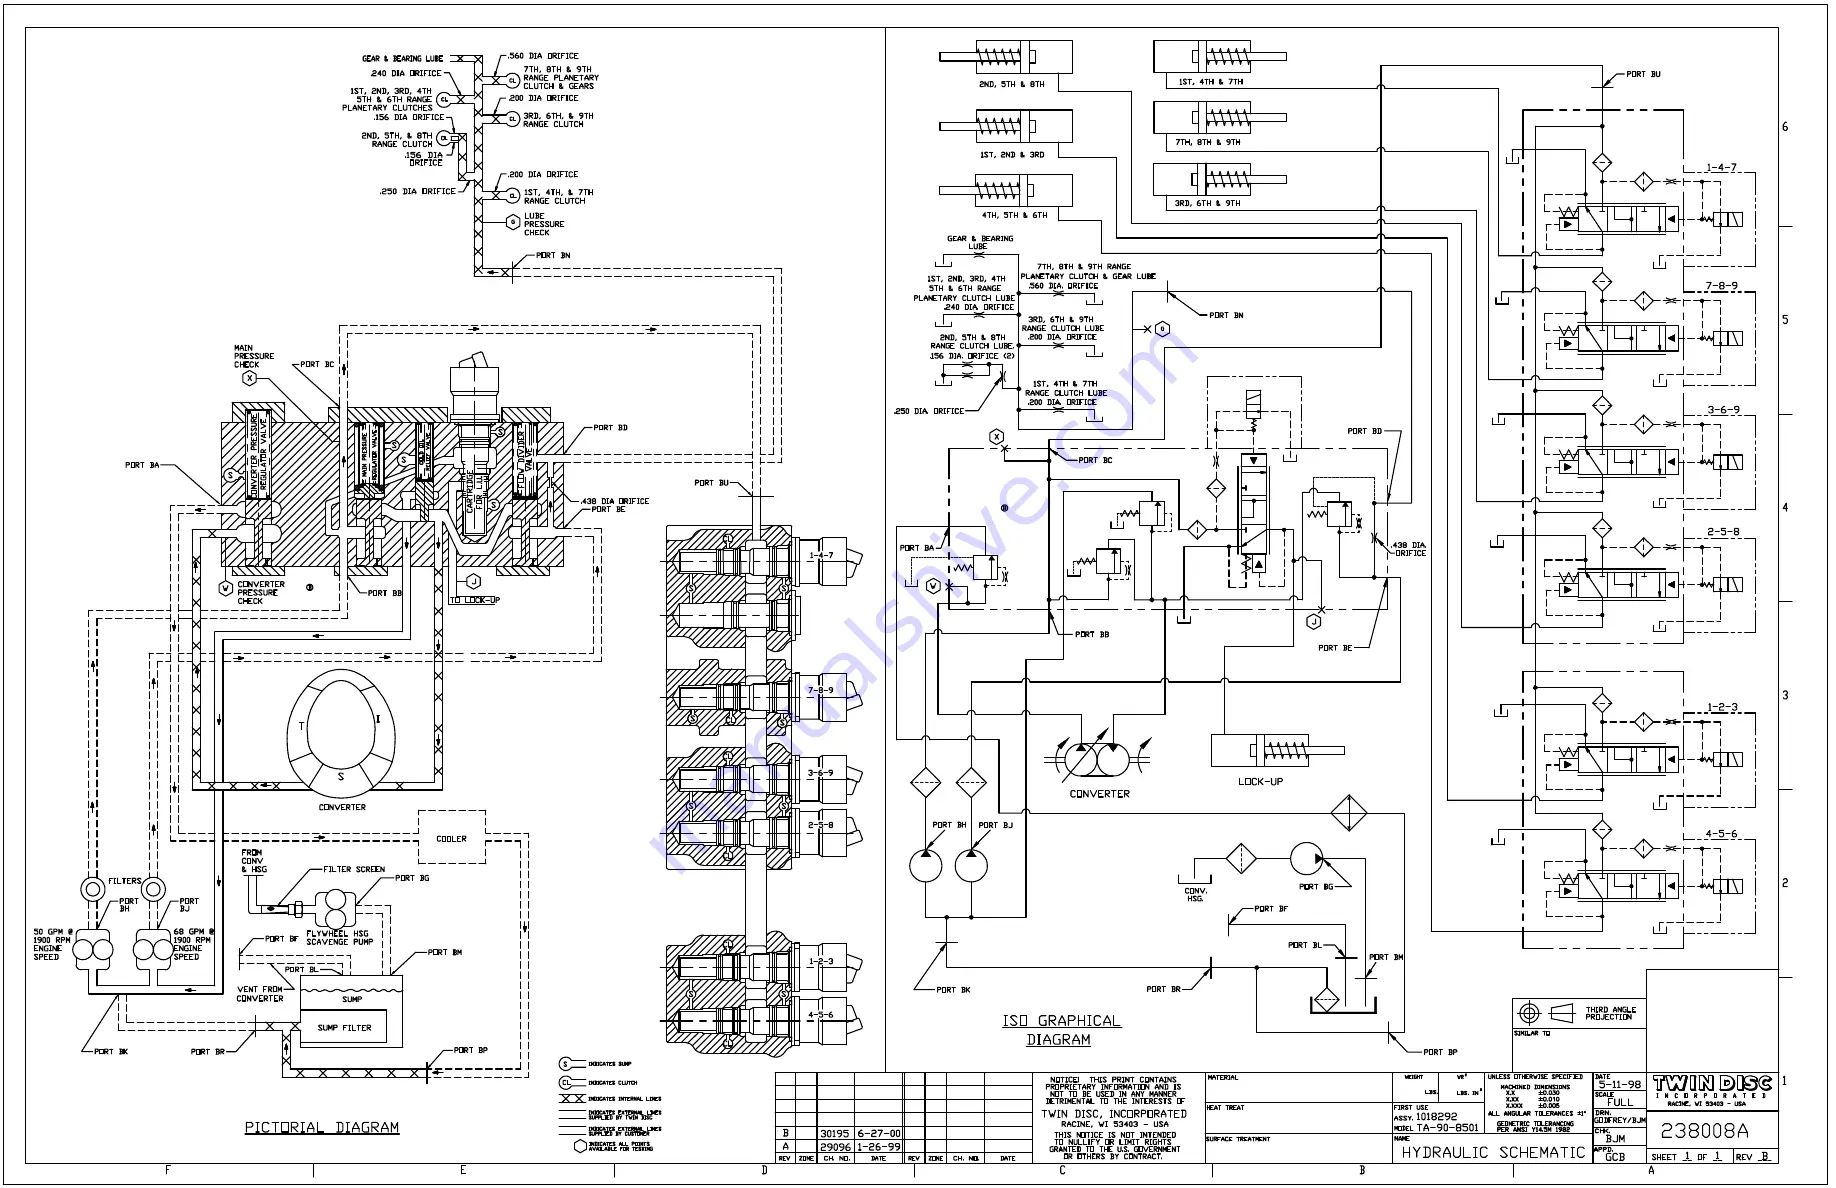Click the 68 GPM pump drawing in pictorial diagram
Screen dimensions: 1836x1188
click(x=153, y=947)
